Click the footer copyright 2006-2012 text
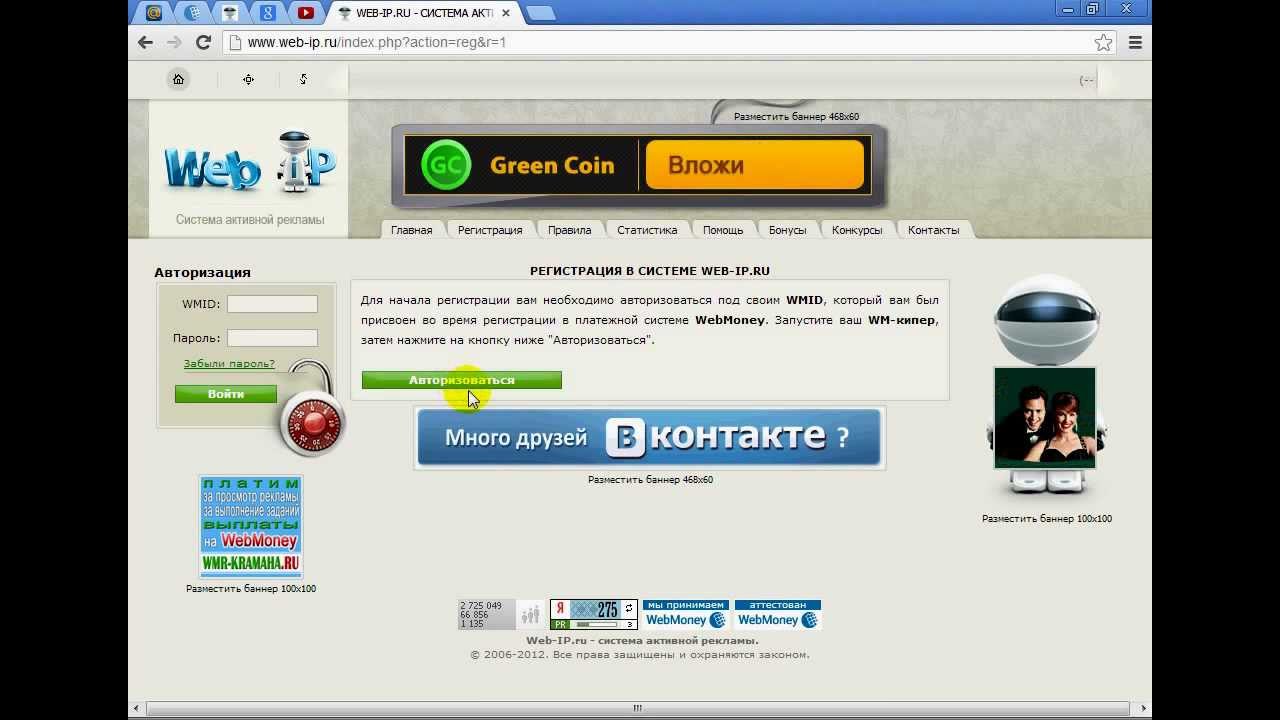The width and height of the screenshot is (1280, 720). pyautogui.click(x=640, y=655)
